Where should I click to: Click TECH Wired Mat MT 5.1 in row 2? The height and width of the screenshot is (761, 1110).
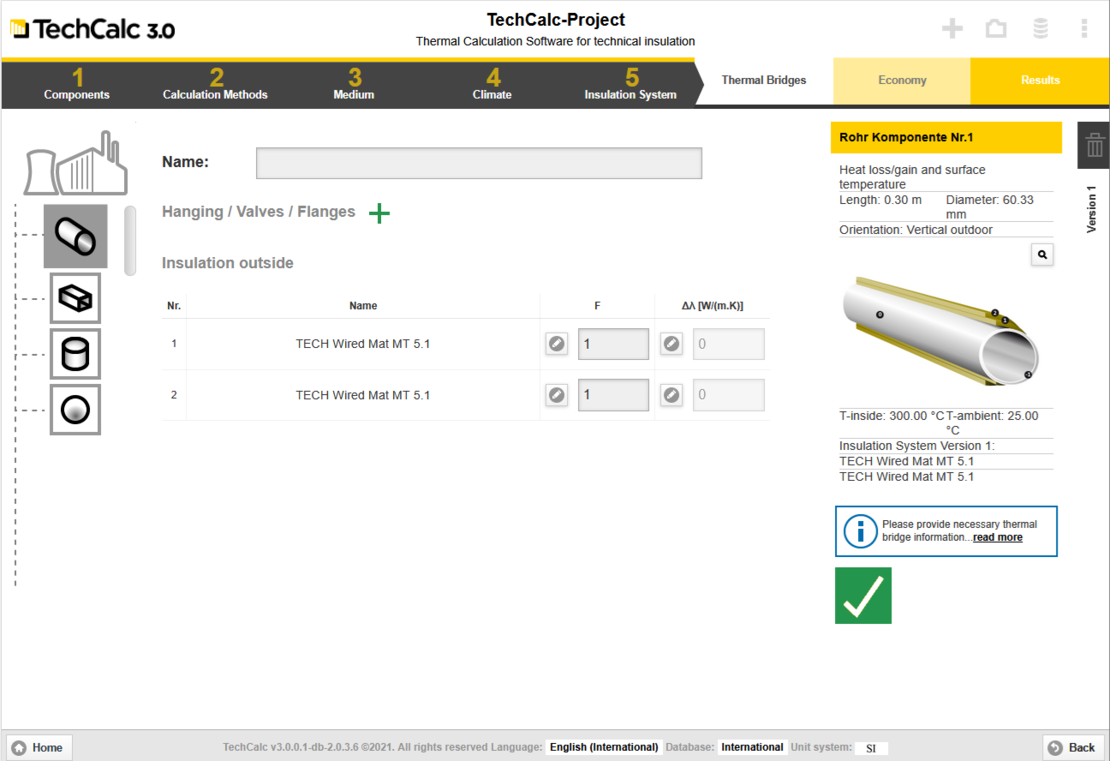[x=362, y=395]
